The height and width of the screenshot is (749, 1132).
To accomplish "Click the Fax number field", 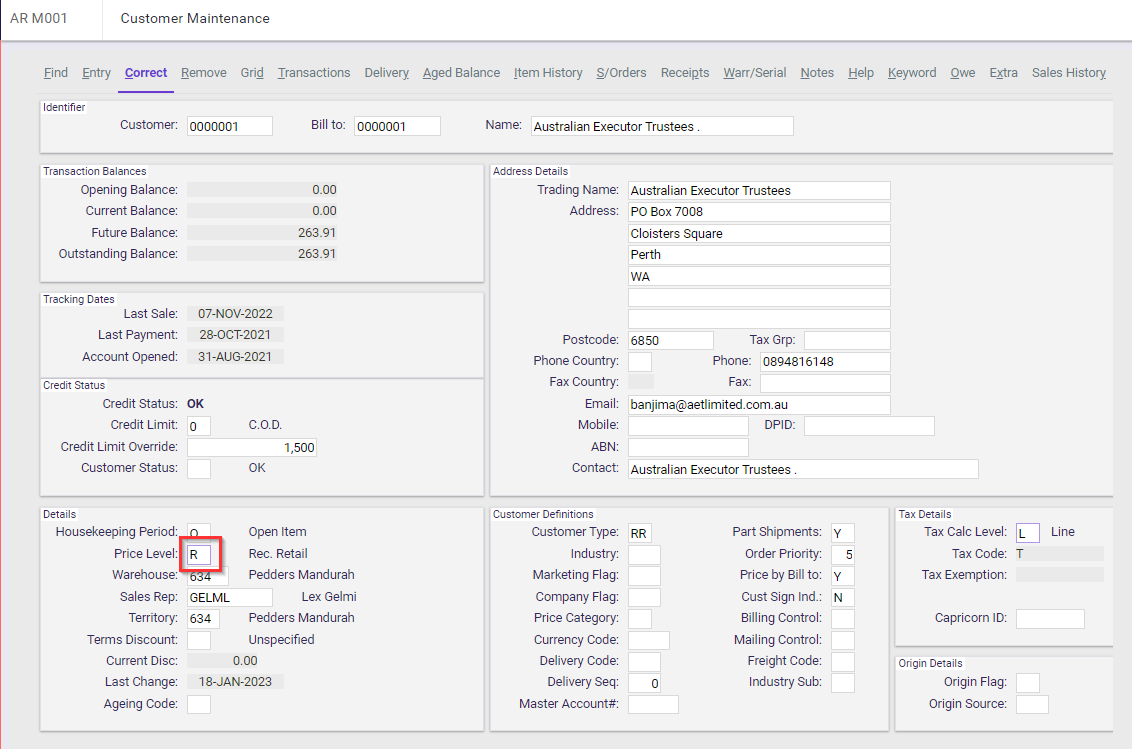I will click(x=825, y=383).
